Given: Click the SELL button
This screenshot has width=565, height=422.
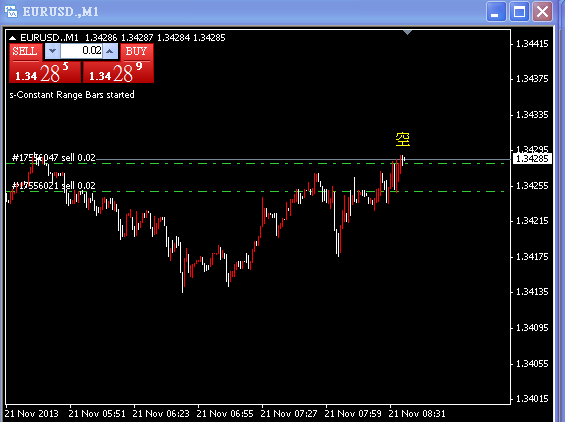Looking at the screenshot, I should tap(25, 52).
